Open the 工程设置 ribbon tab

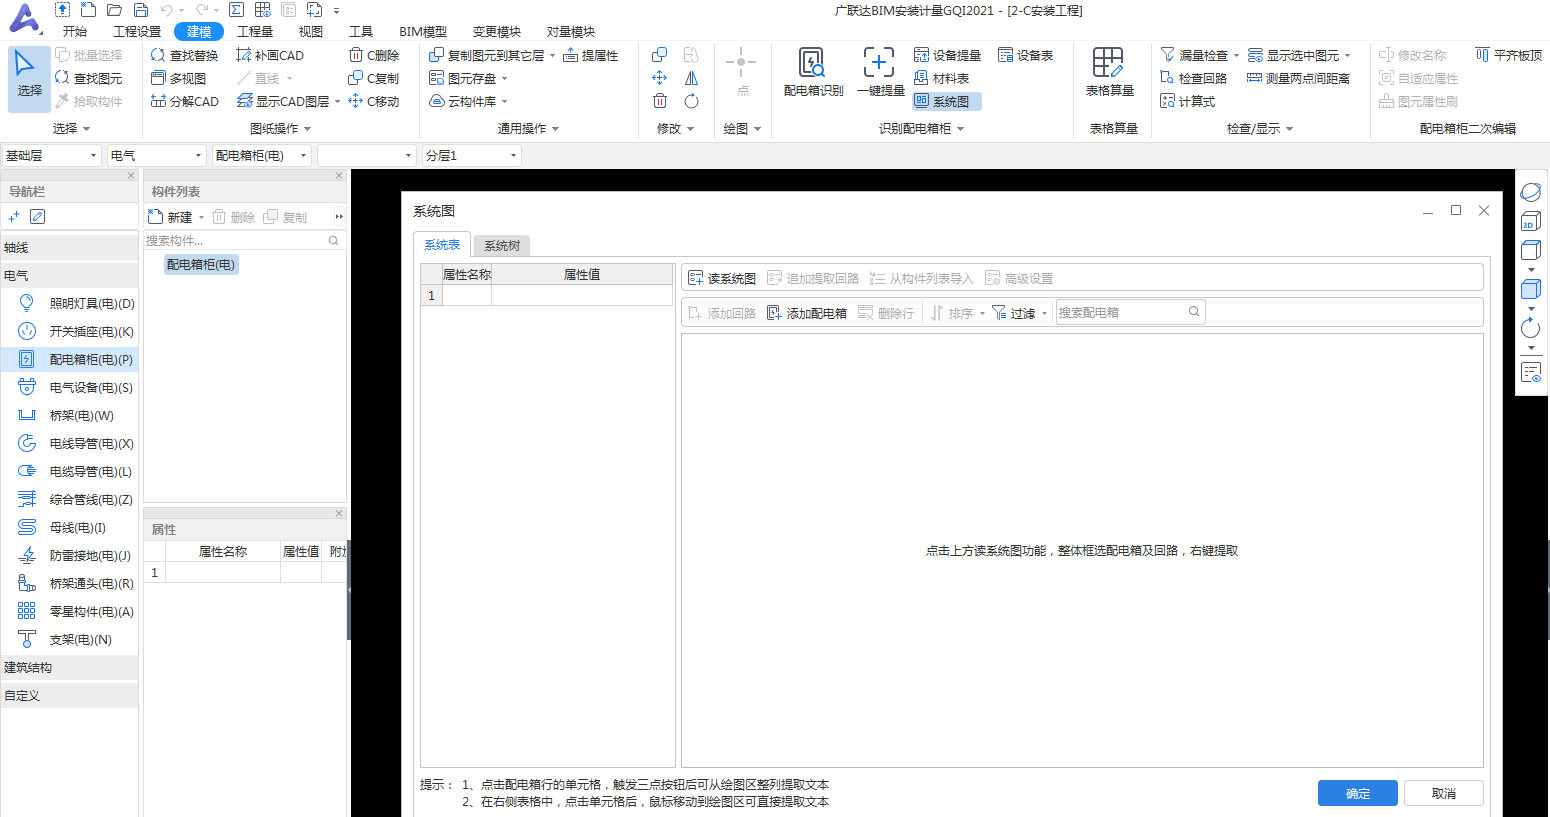[137, 31]
